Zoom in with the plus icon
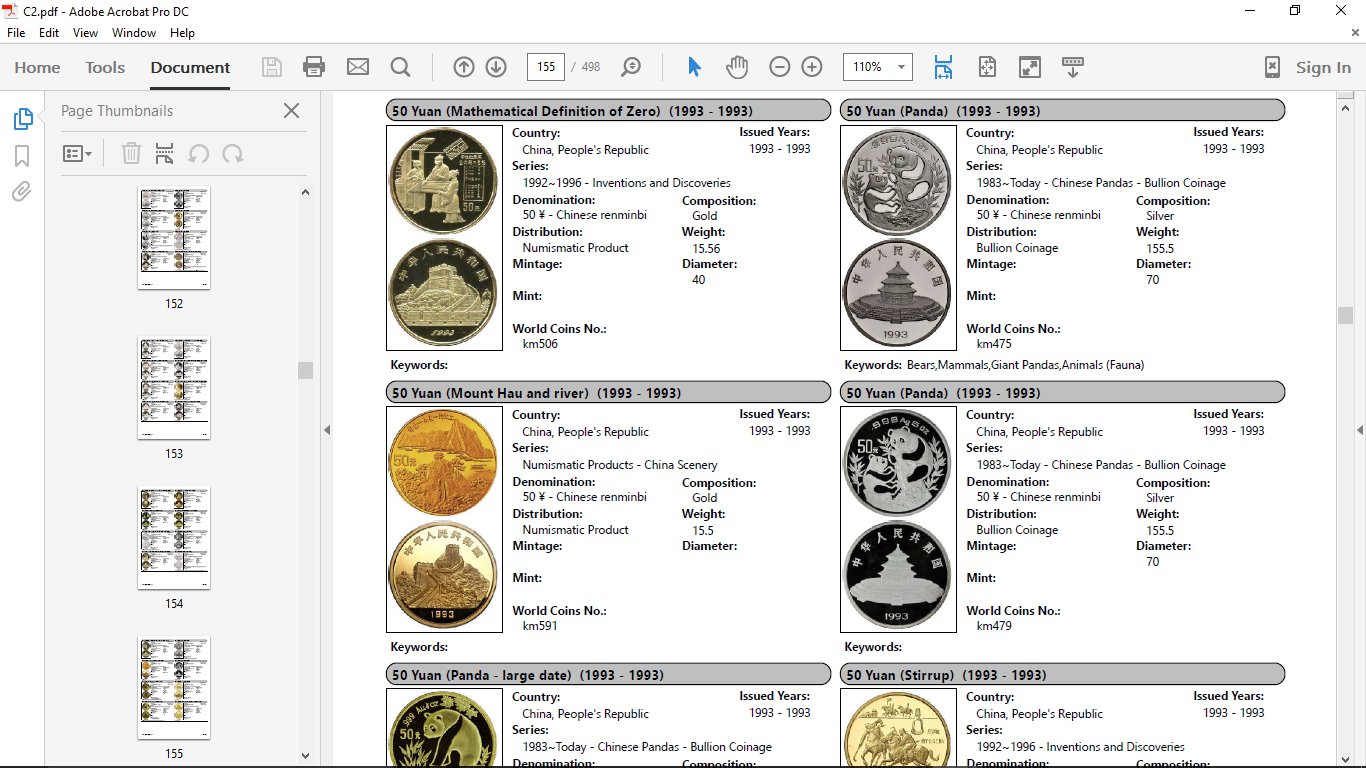The image size is (1366, 768). tap(811, 66)
